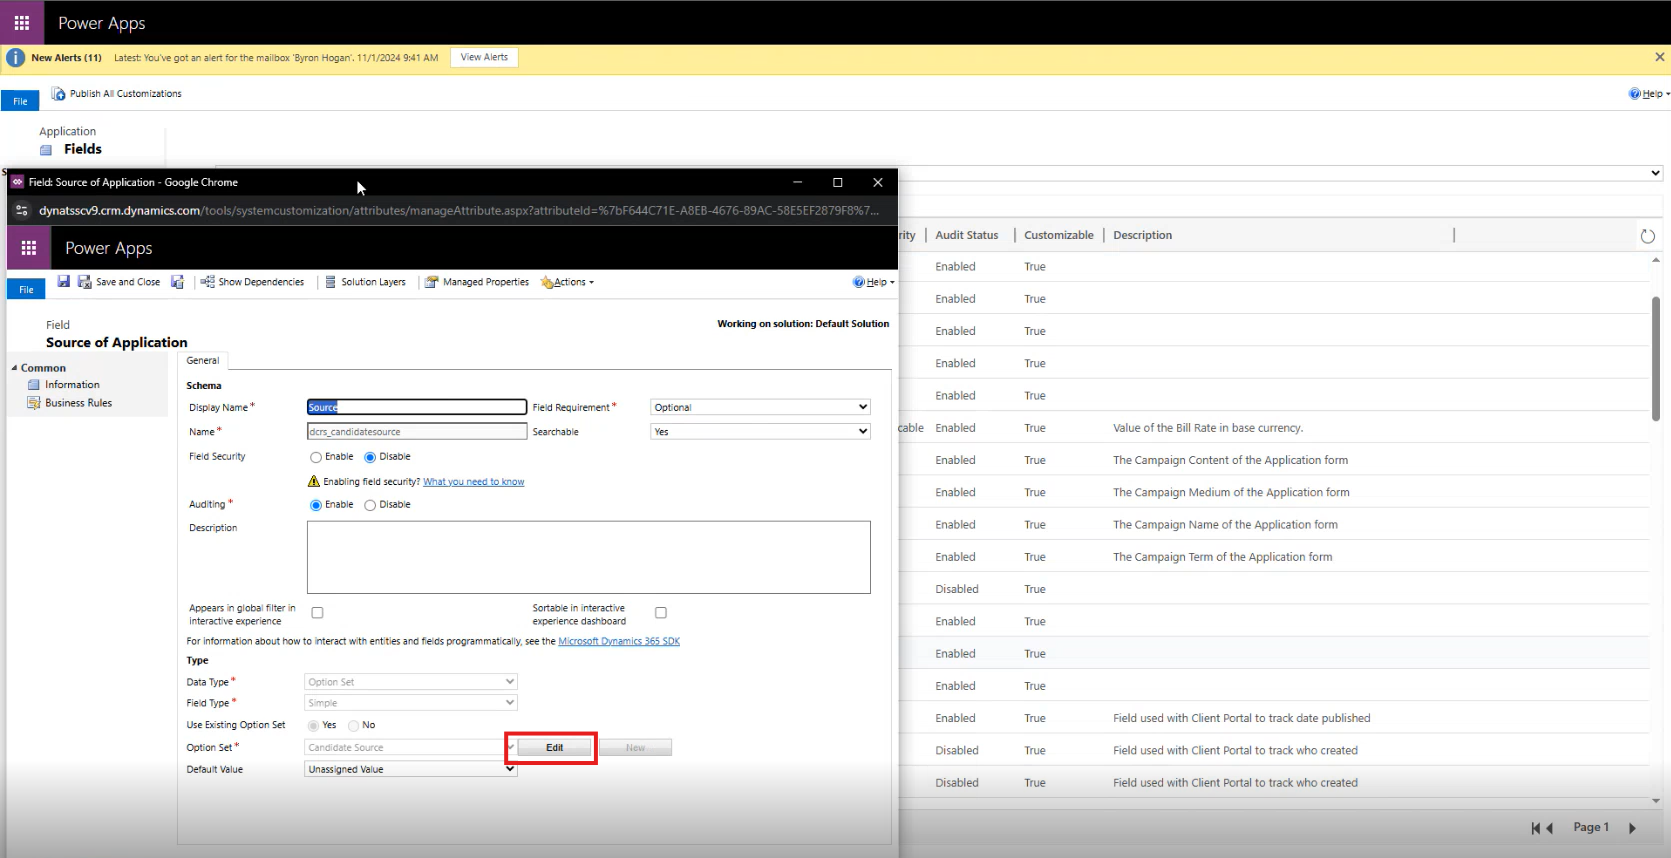
Task: Go to previous page of the grid
Action: coord(1550,828)
